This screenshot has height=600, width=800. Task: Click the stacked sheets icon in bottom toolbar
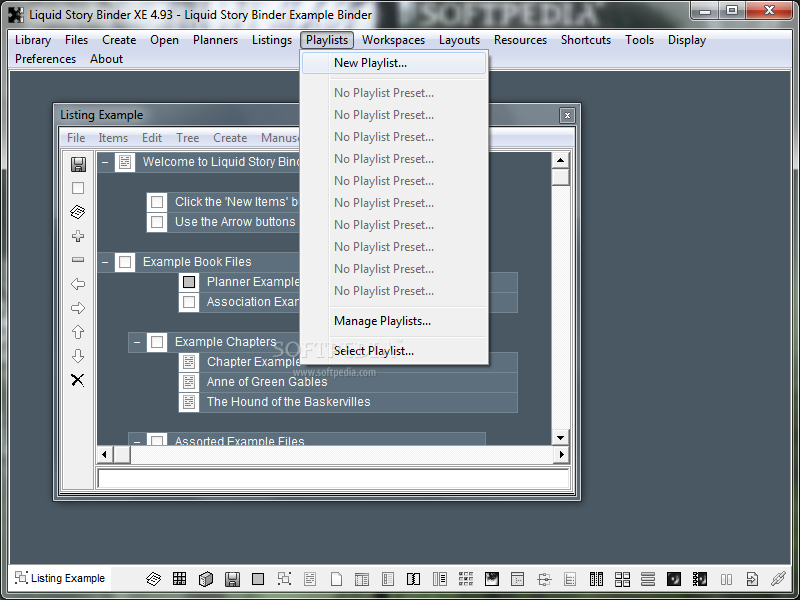point(154,579)
